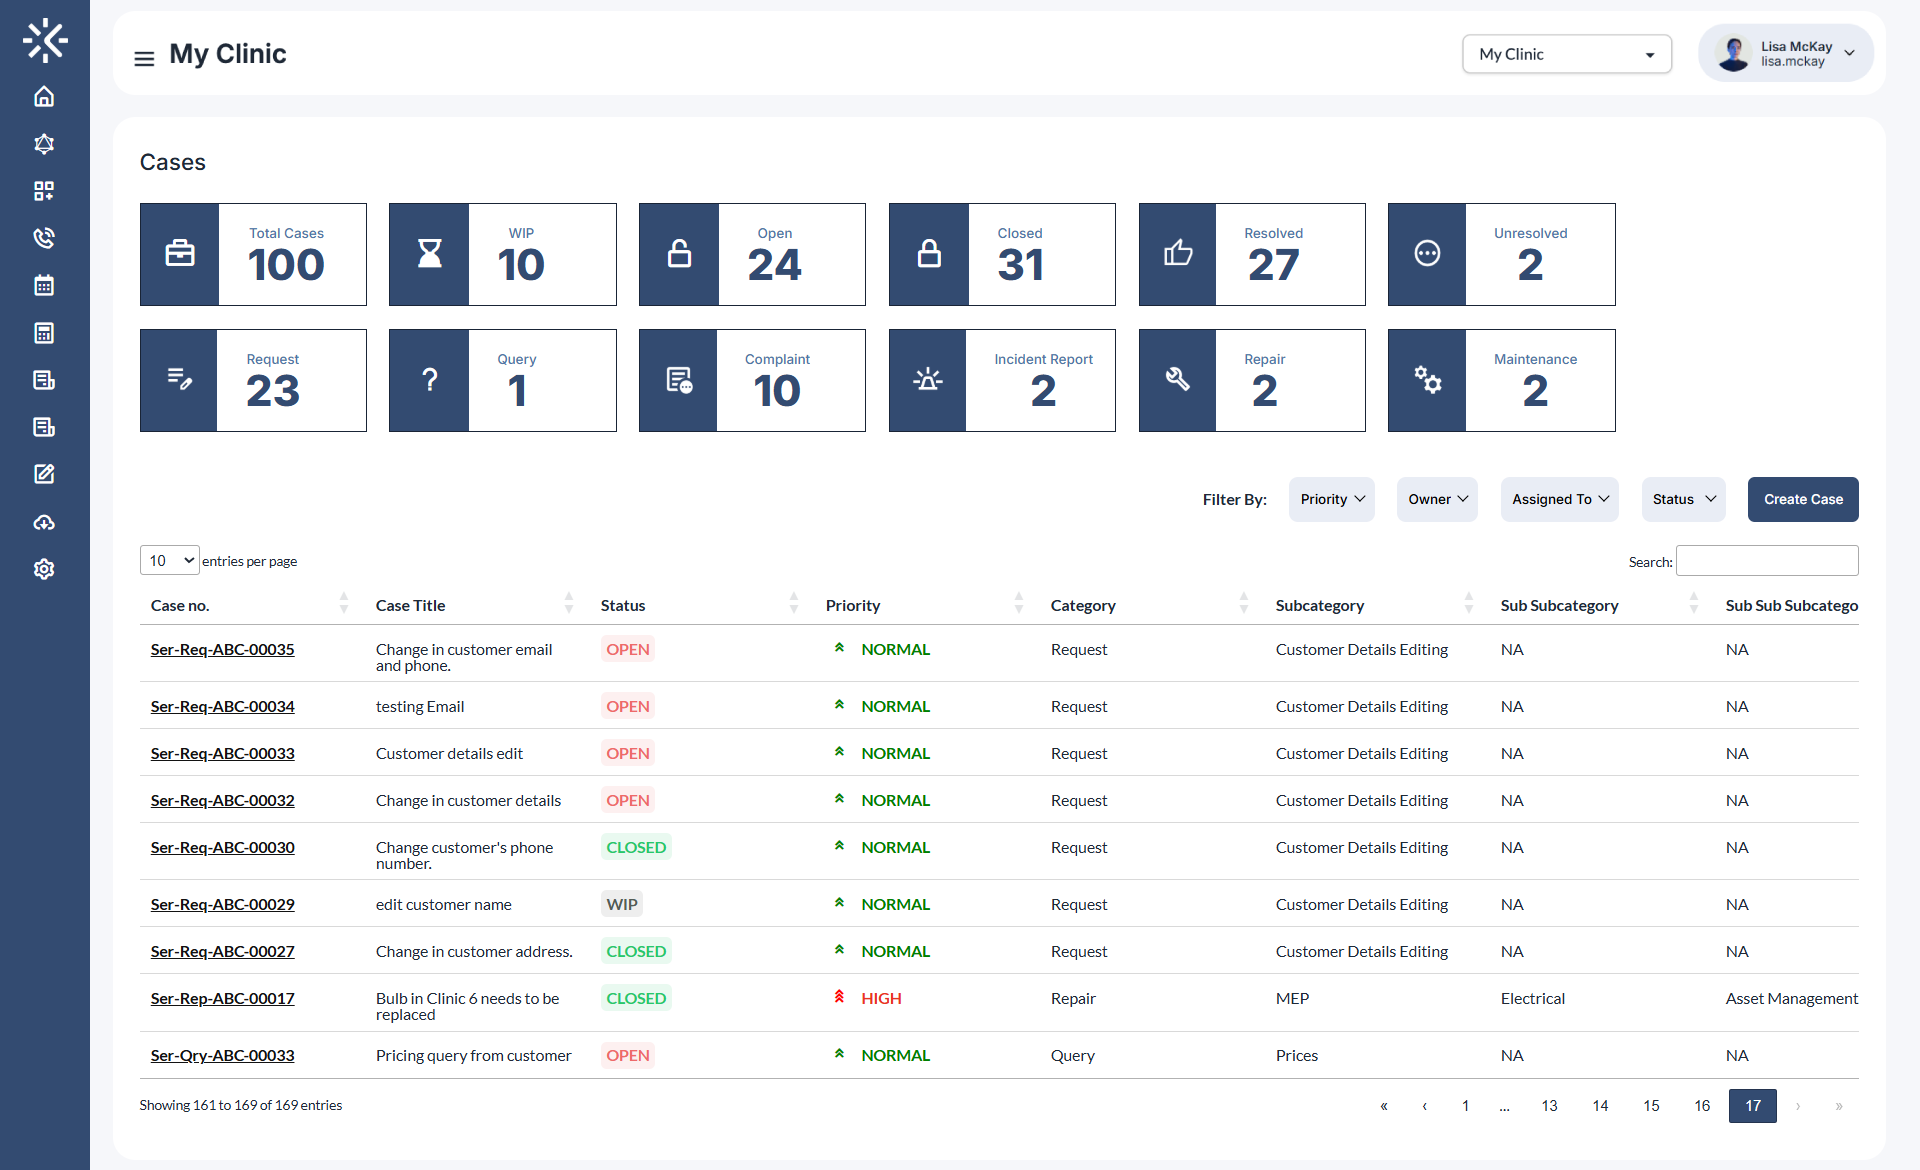Open Settings via gear icon in sidebar
Viewport: 1920px width, 1170px height.
(x=44, y=568)
